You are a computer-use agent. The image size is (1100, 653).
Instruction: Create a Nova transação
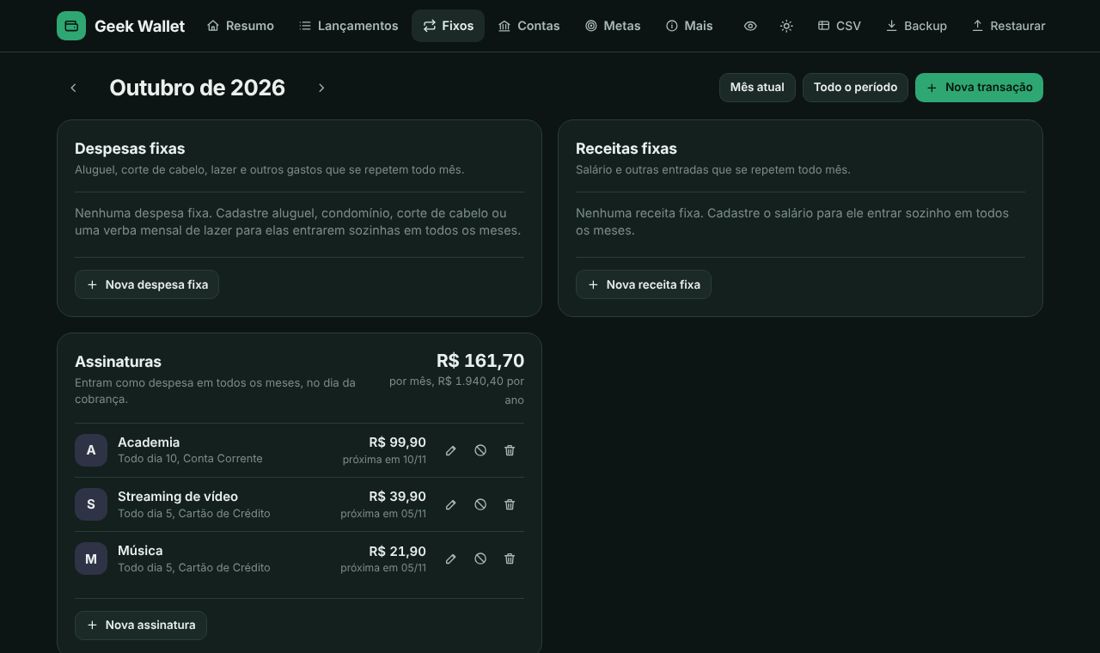(979, 88)
